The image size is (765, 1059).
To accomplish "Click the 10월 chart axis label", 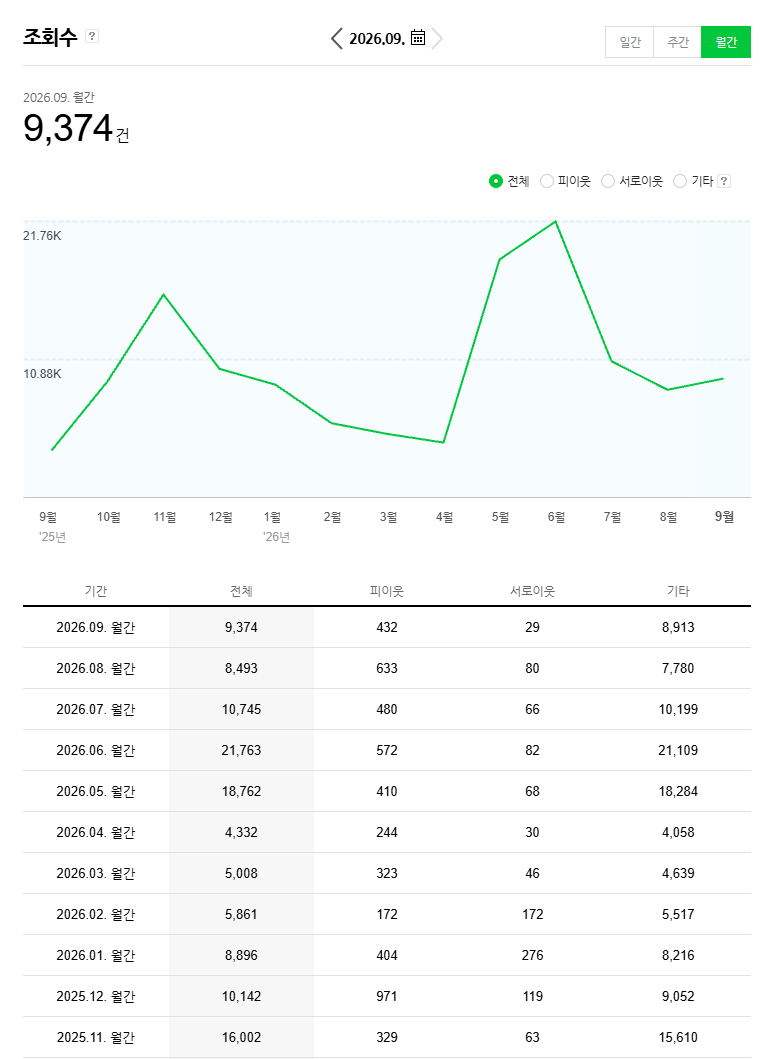I will 109,517.
